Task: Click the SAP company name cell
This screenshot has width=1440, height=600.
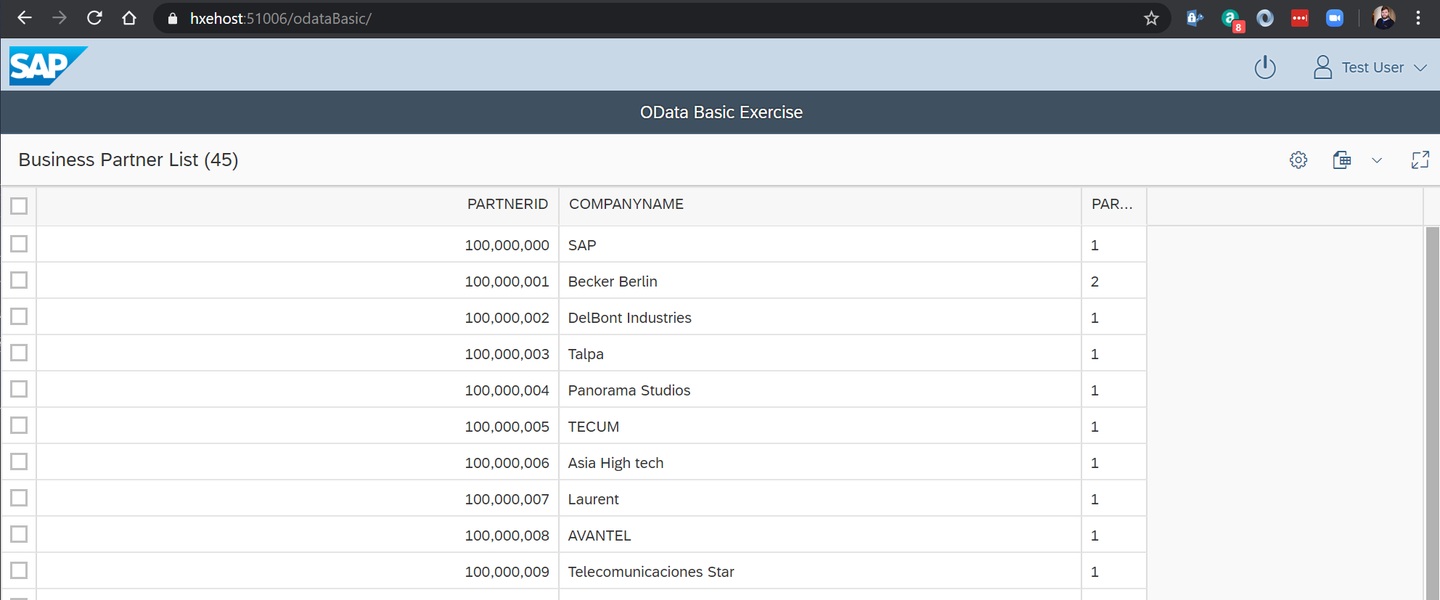Action: 820,245
